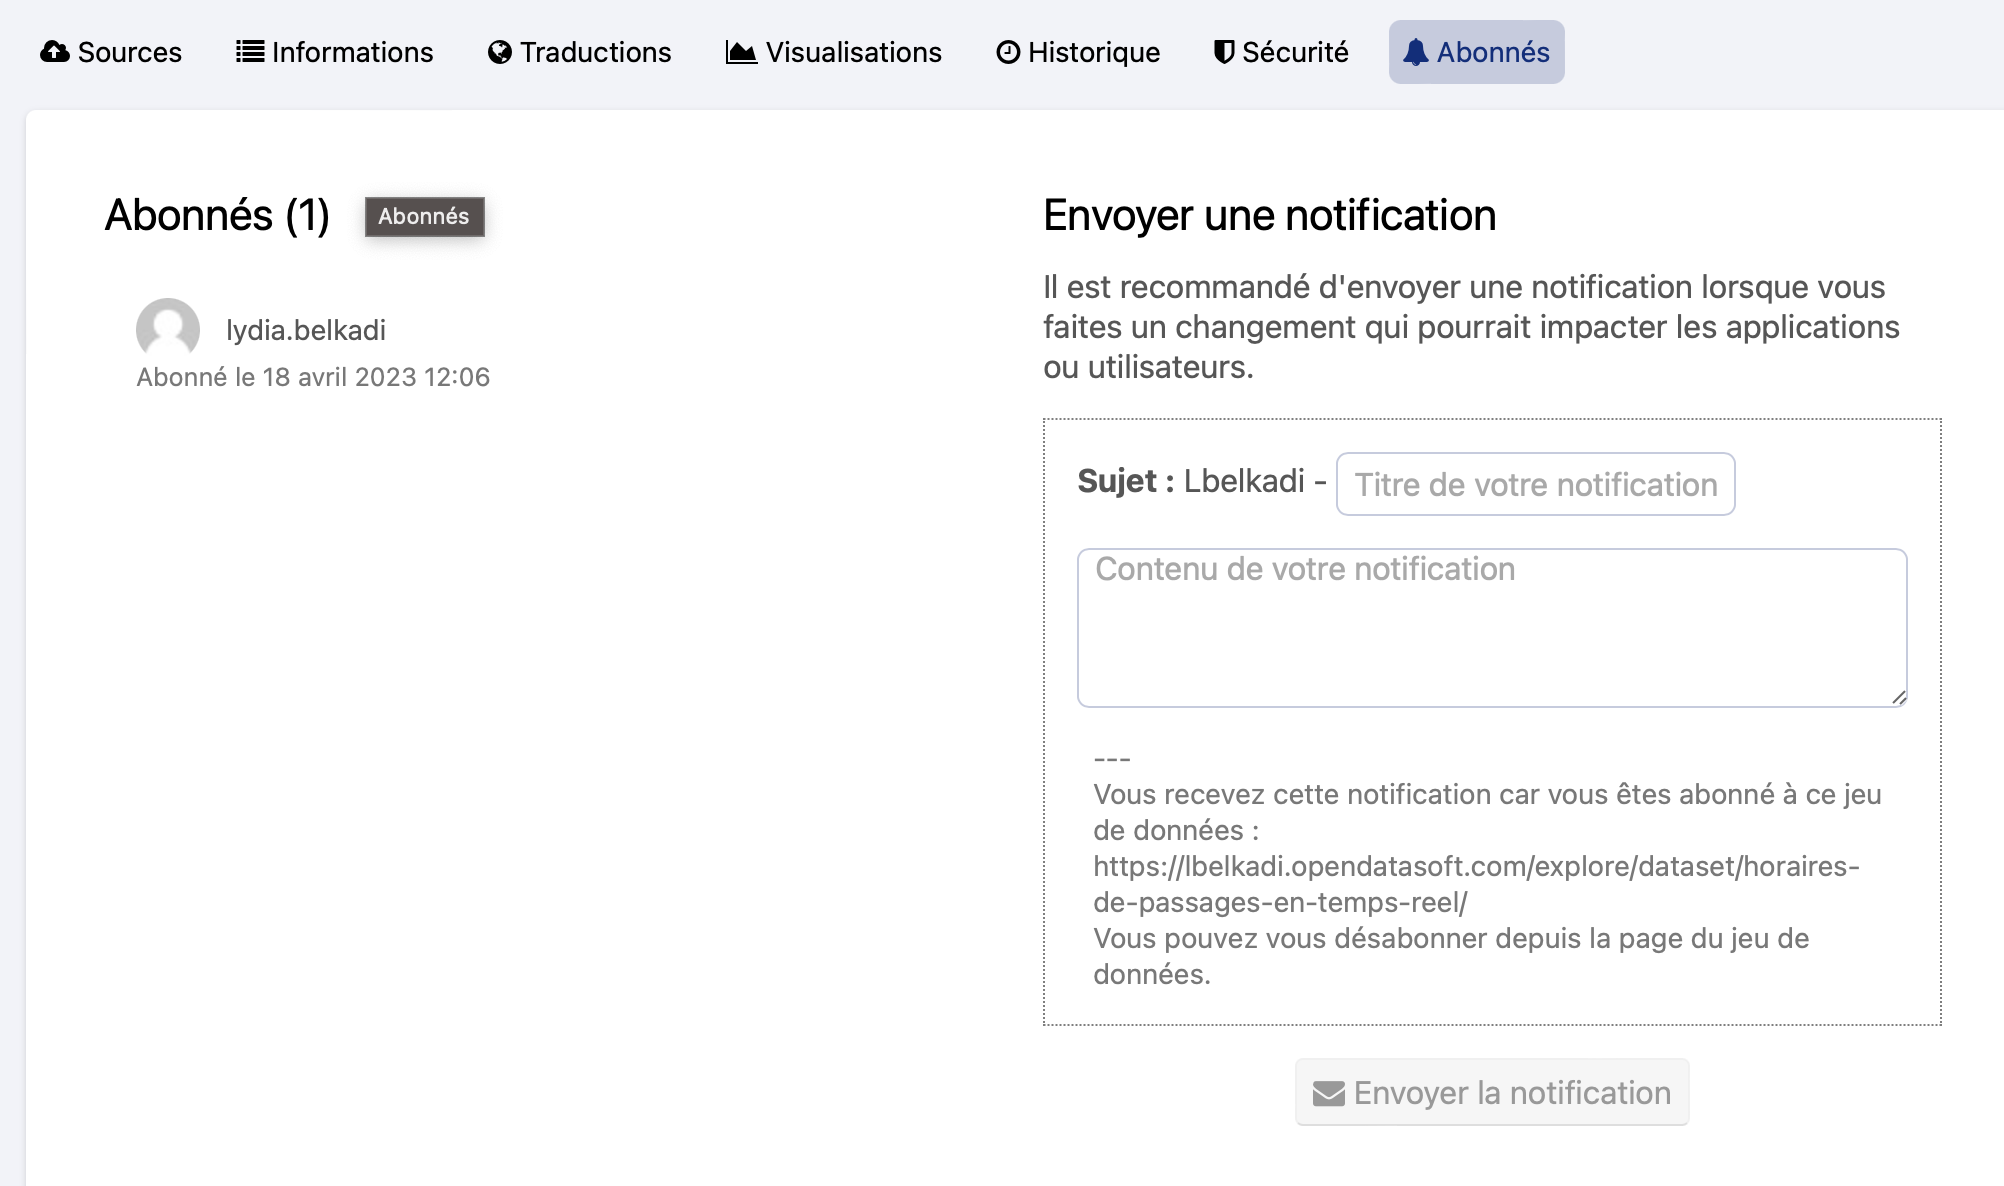Screen dimensions: 2004x1186
Task: Click the Abonnés bell icon
Action: 1415,52
